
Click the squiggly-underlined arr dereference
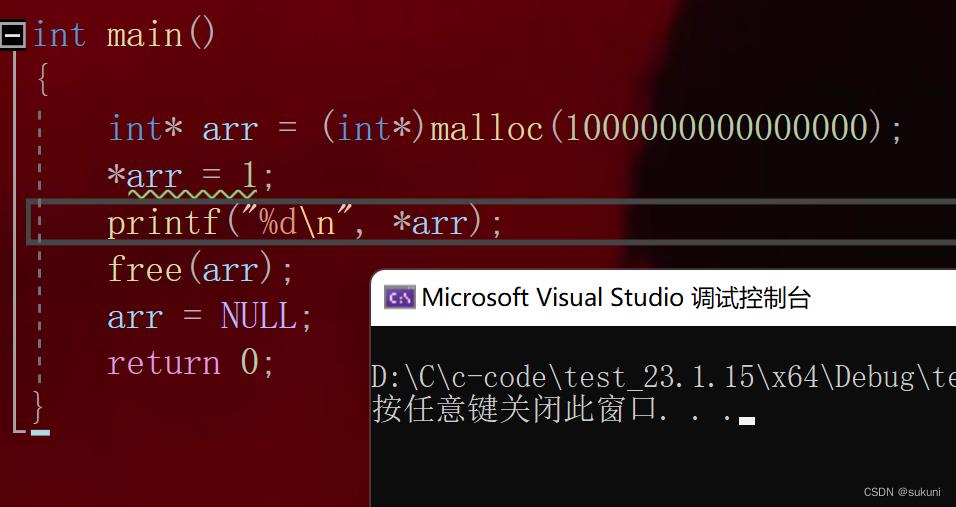(154, 176)
